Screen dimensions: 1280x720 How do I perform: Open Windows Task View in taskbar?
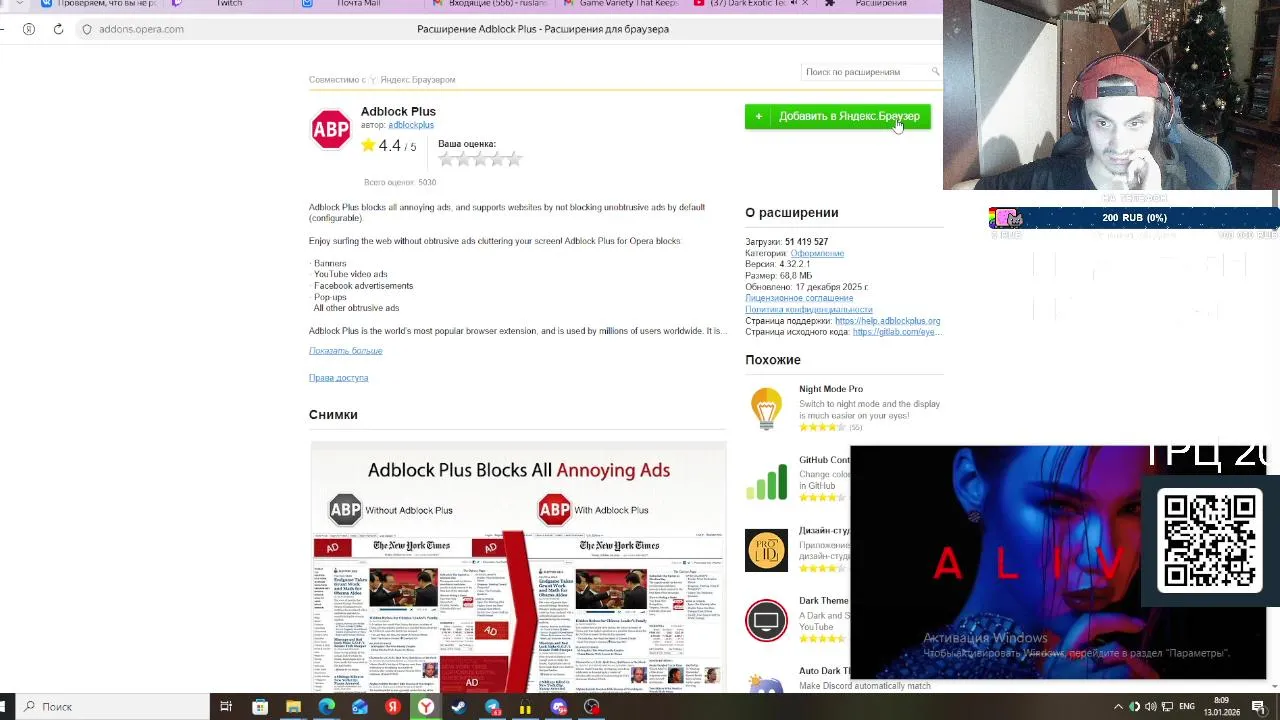[226, 707]
